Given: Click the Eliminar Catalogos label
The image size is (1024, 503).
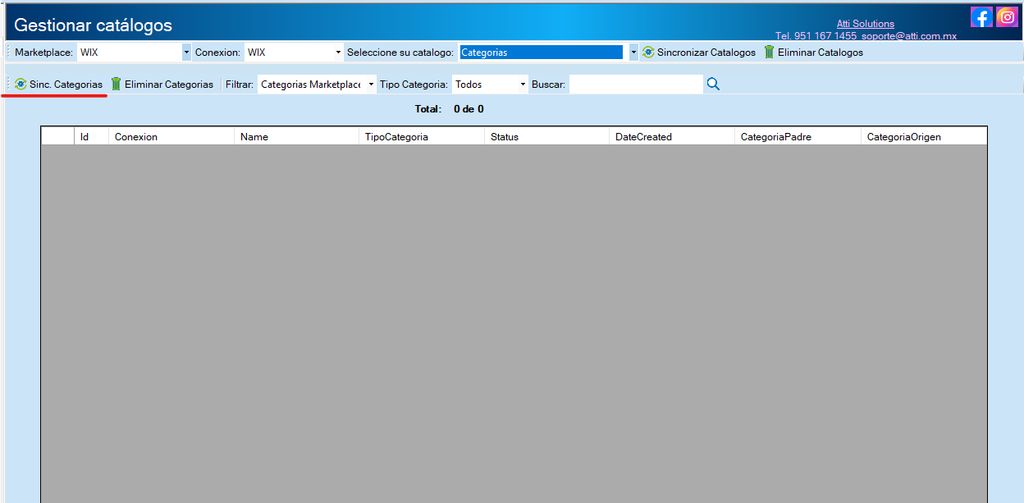Looking at the screenshot, I should pyautogui.click(x=820, y=52).
